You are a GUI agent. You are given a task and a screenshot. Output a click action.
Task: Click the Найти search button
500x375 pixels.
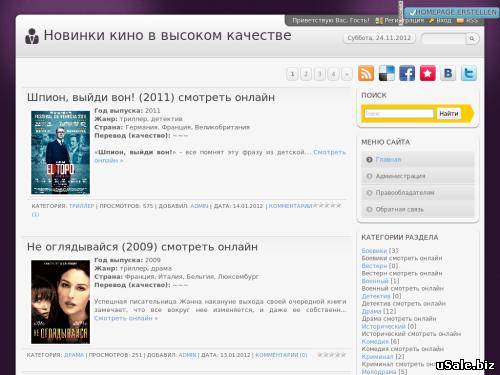coord(449,114)
